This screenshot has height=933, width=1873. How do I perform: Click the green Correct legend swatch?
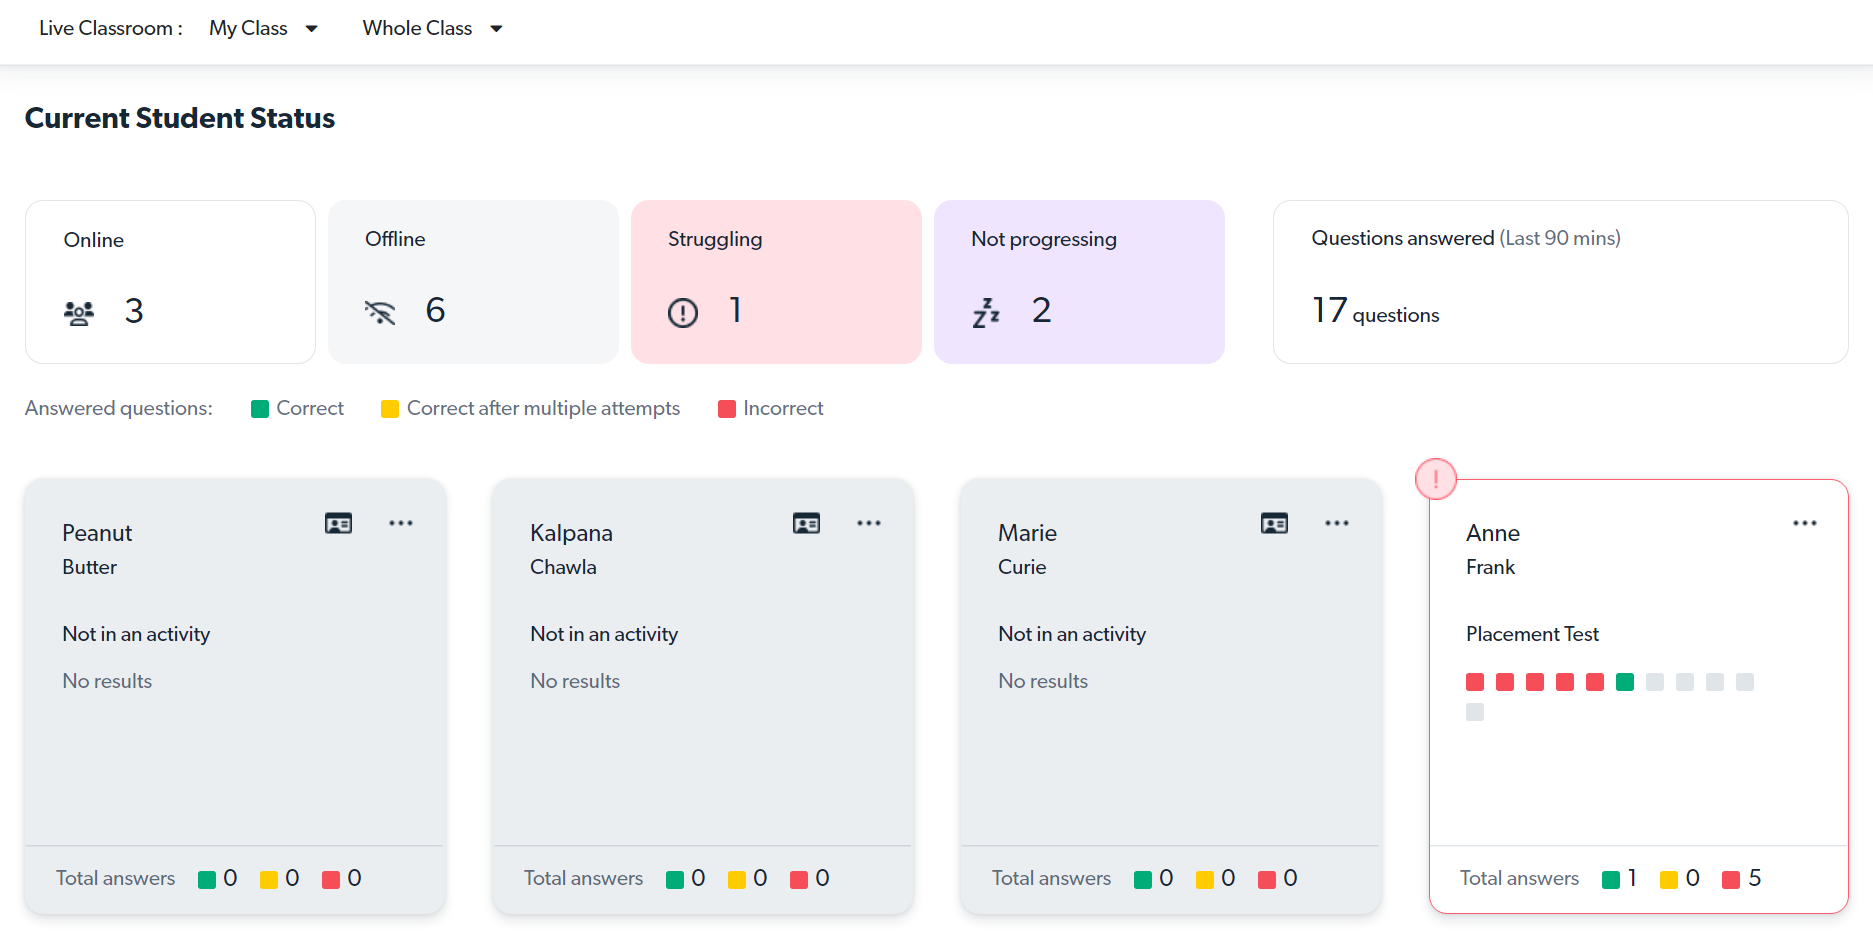[x=260, y=409]
